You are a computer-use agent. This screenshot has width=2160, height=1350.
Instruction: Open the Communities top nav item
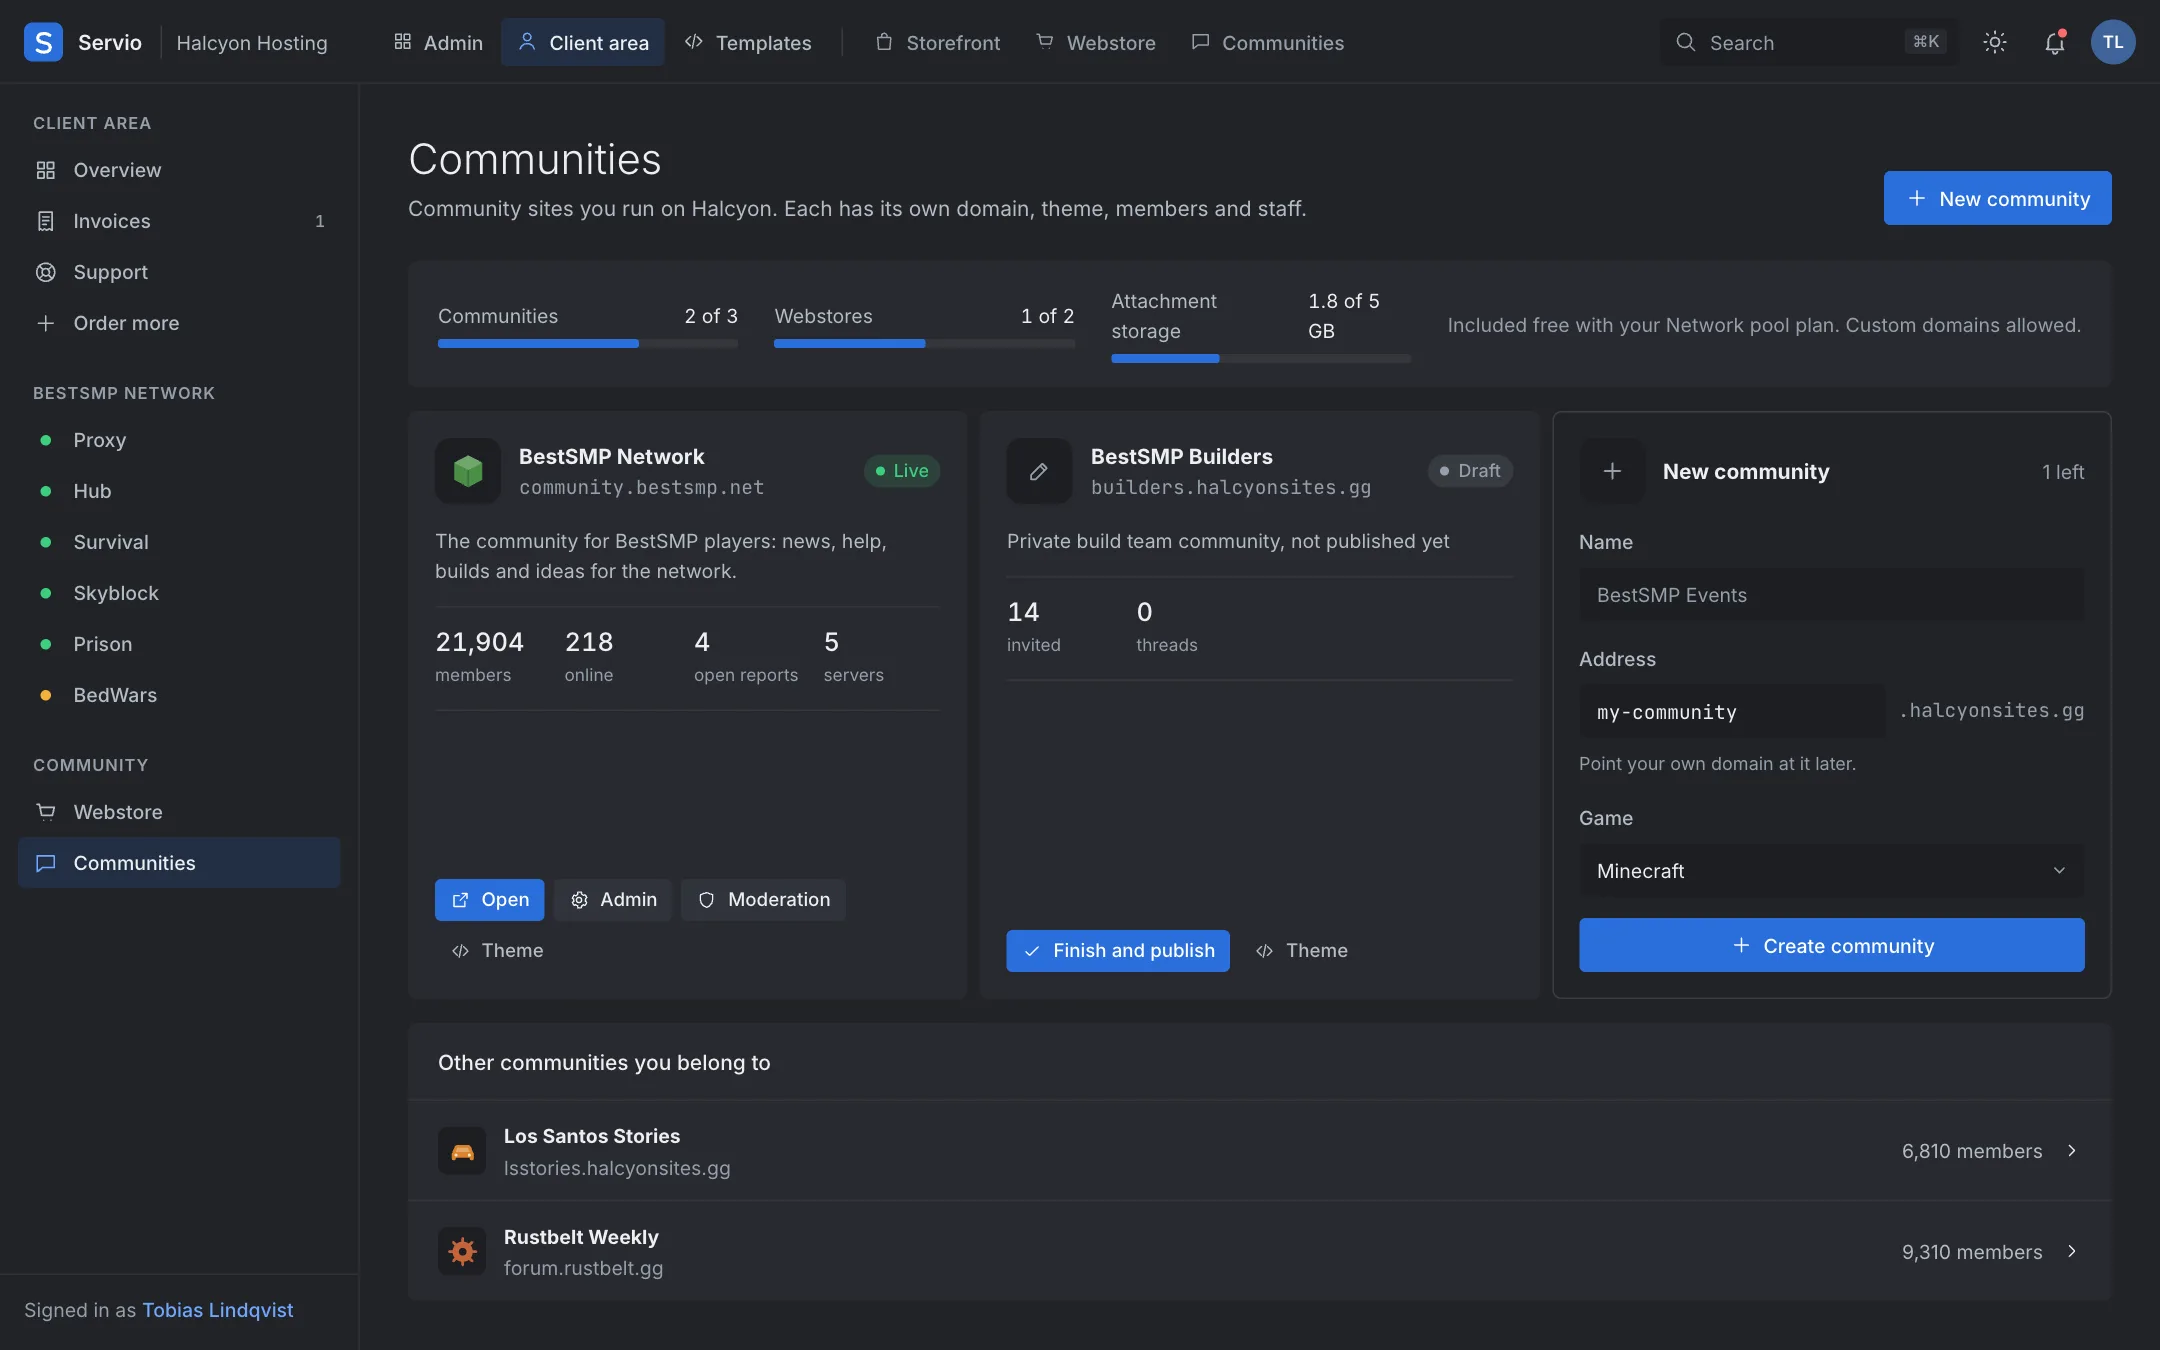pos(1268,42)
